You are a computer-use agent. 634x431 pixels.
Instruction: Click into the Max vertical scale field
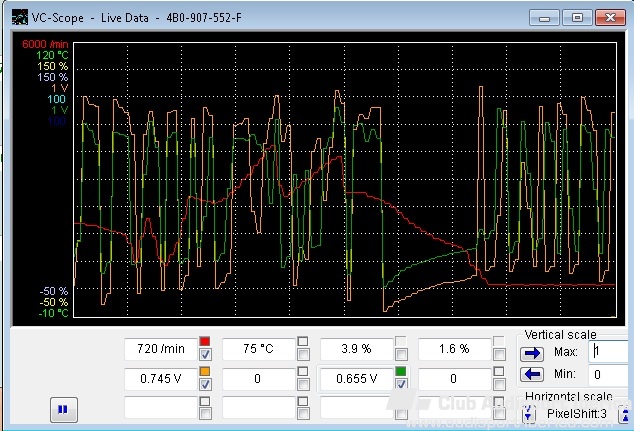(x=611, y=351)
